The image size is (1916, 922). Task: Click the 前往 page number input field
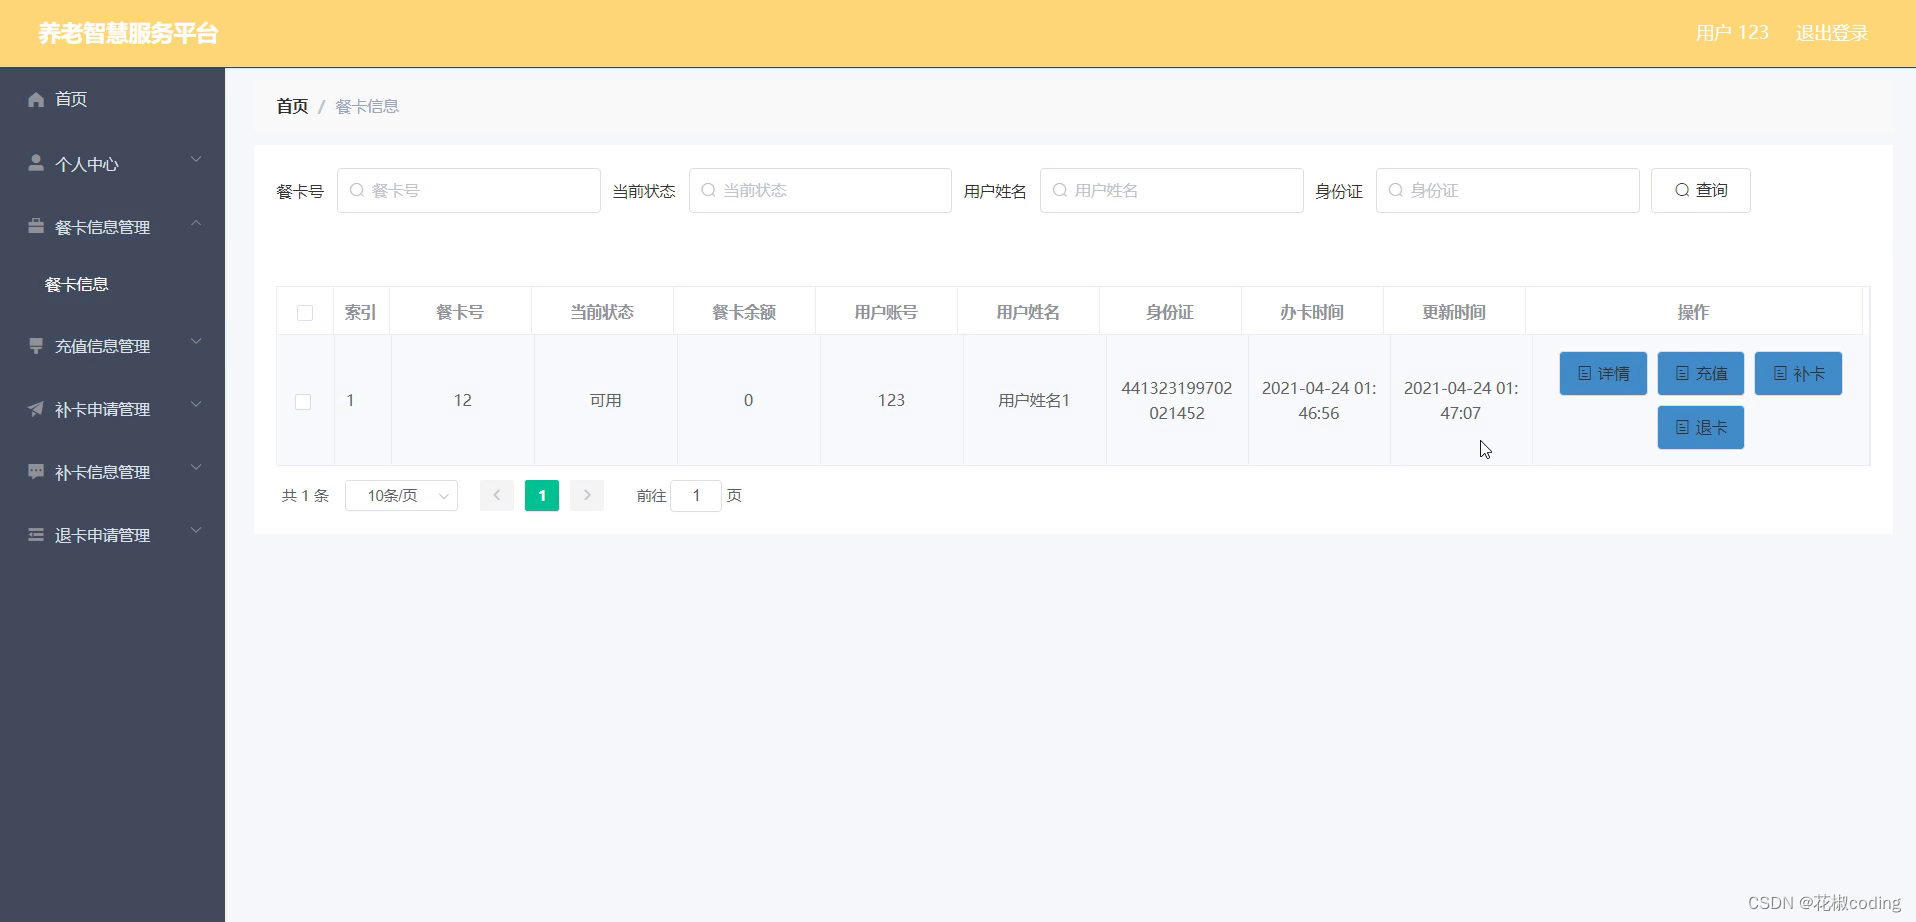[696, 495]
